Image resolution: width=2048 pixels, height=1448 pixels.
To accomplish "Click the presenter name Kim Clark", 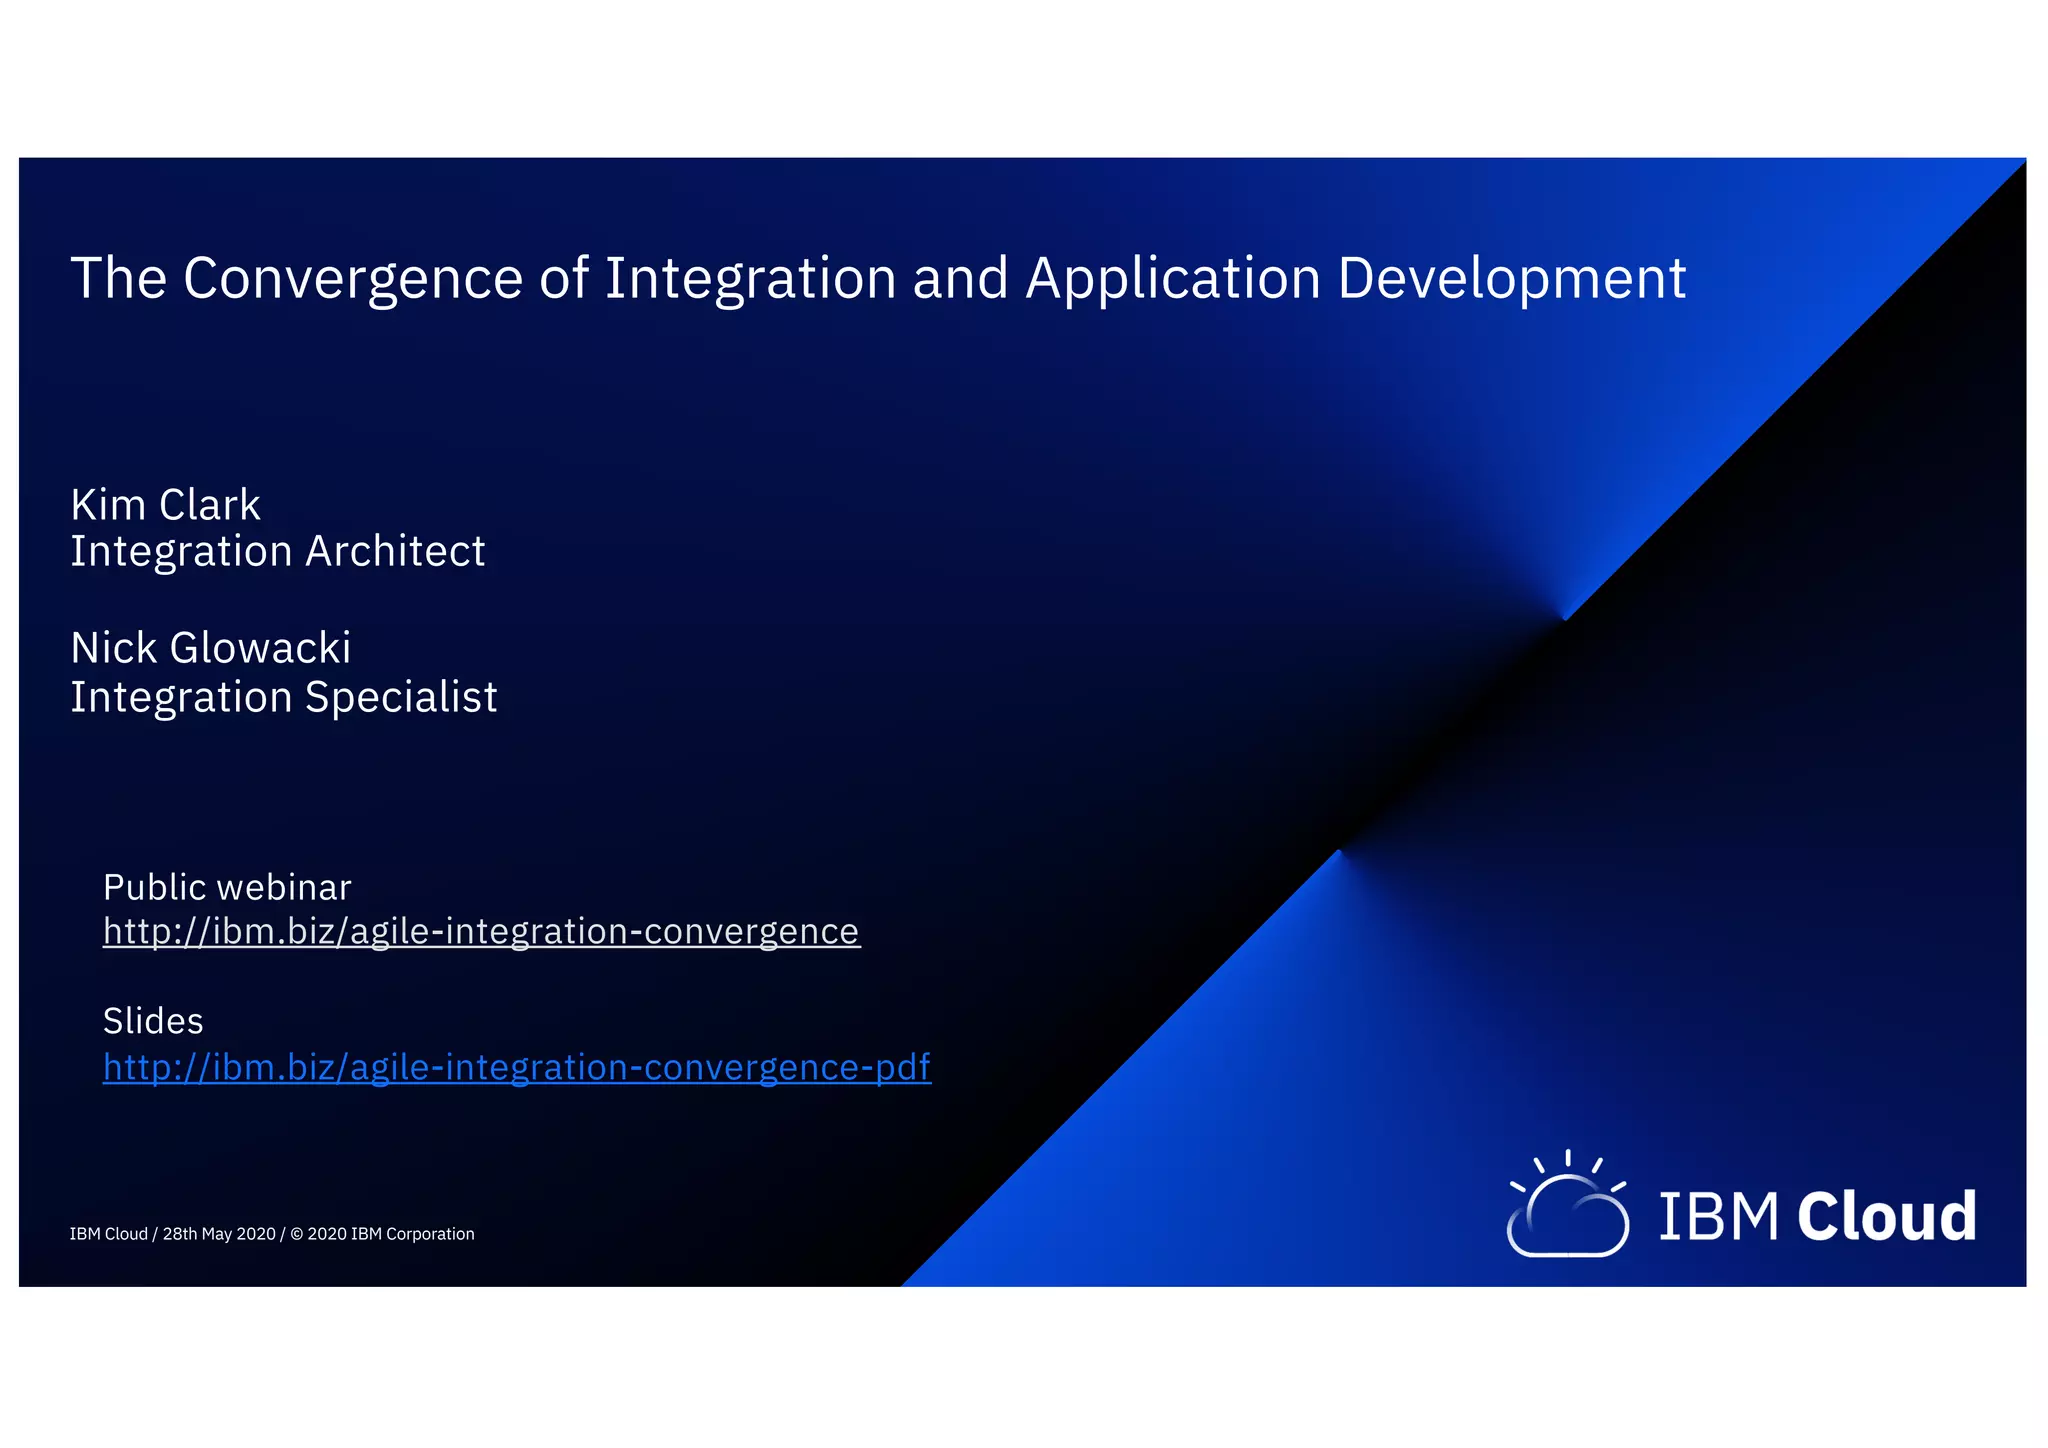I will coord(165,505).
